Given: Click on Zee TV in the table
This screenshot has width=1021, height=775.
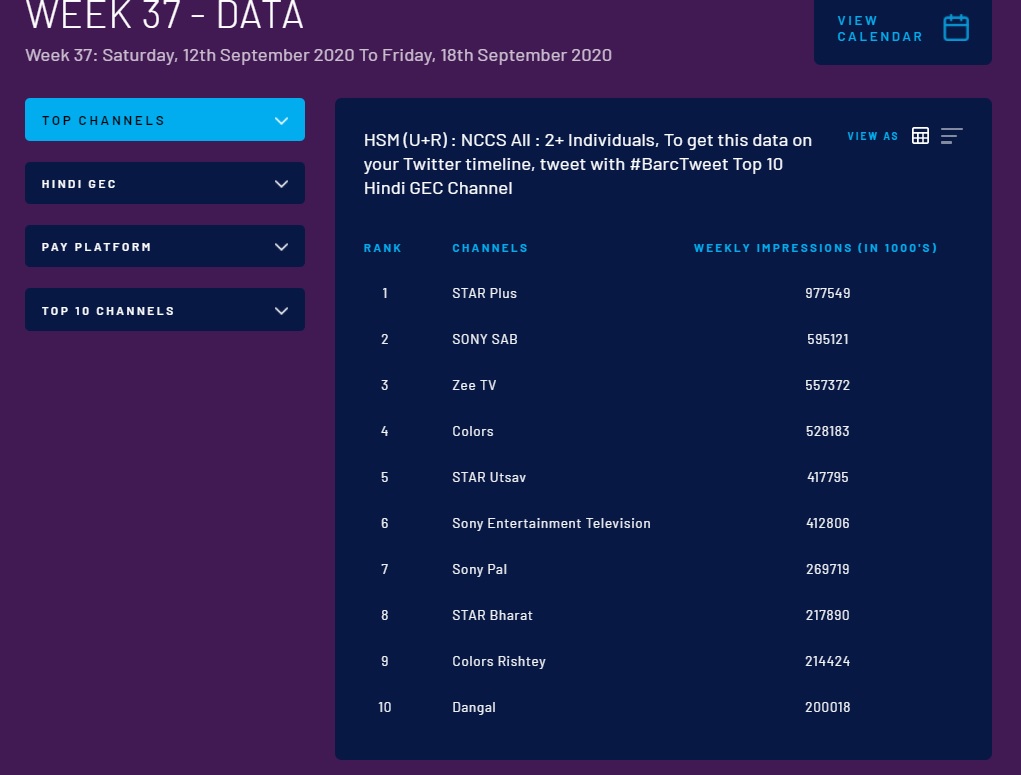Looking at the screenshot, I should click(x=473, y=385).
